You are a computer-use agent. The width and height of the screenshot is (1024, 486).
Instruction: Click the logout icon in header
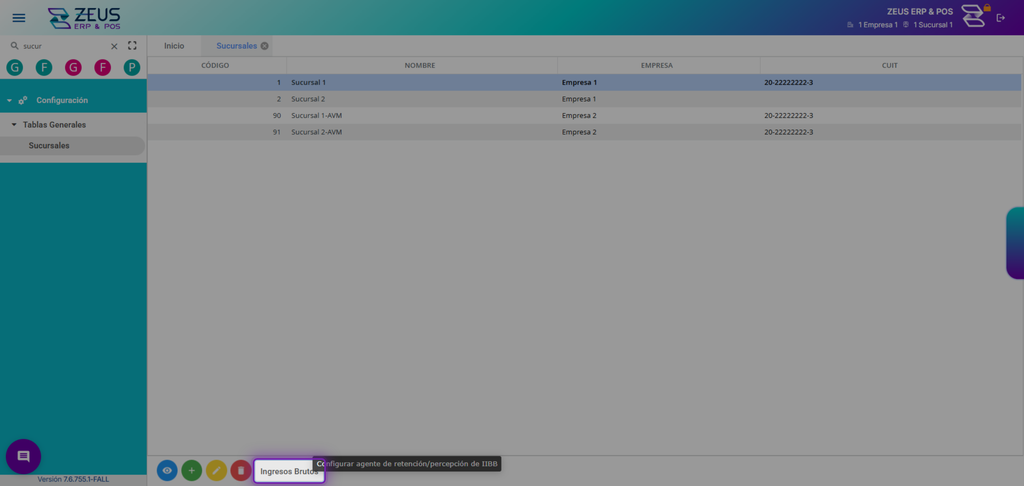[1000, 18]
